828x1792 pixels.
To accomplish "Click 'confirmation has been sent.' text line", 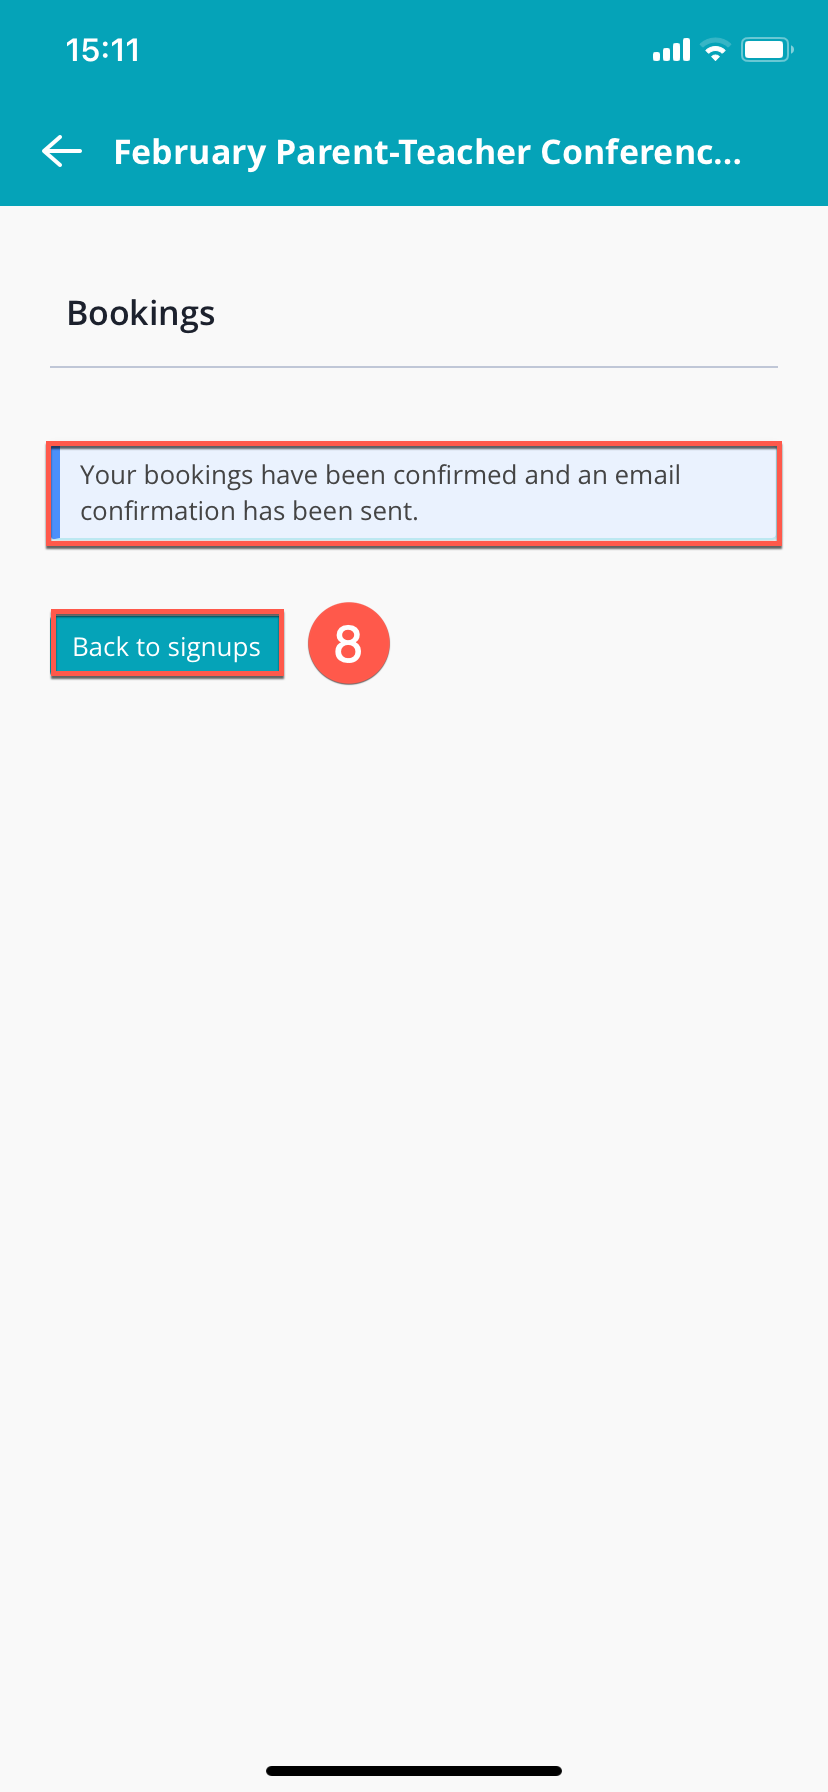I will click(x=249, y=511).
